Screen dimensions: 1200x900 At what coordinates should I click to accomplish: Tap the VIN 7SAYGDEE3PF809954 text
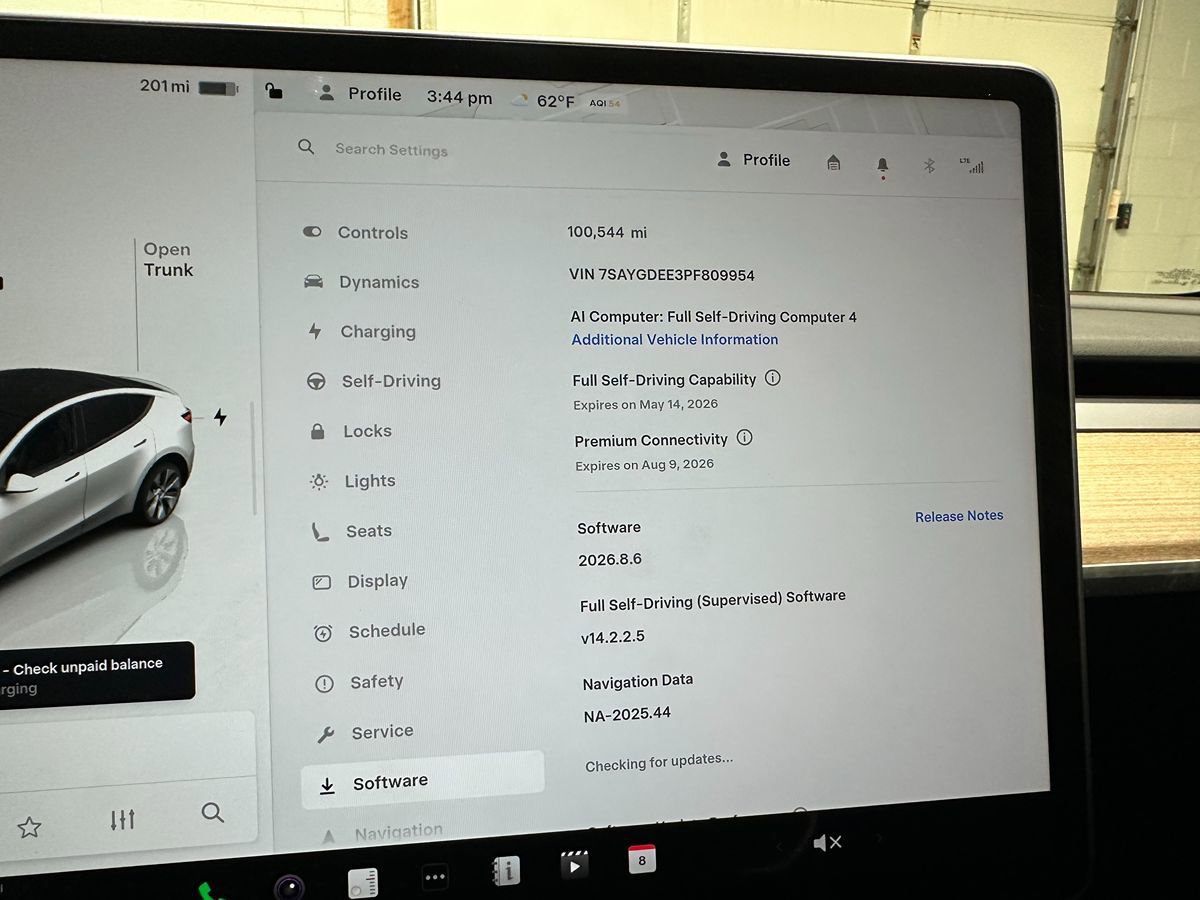click(x=662, y=275)
